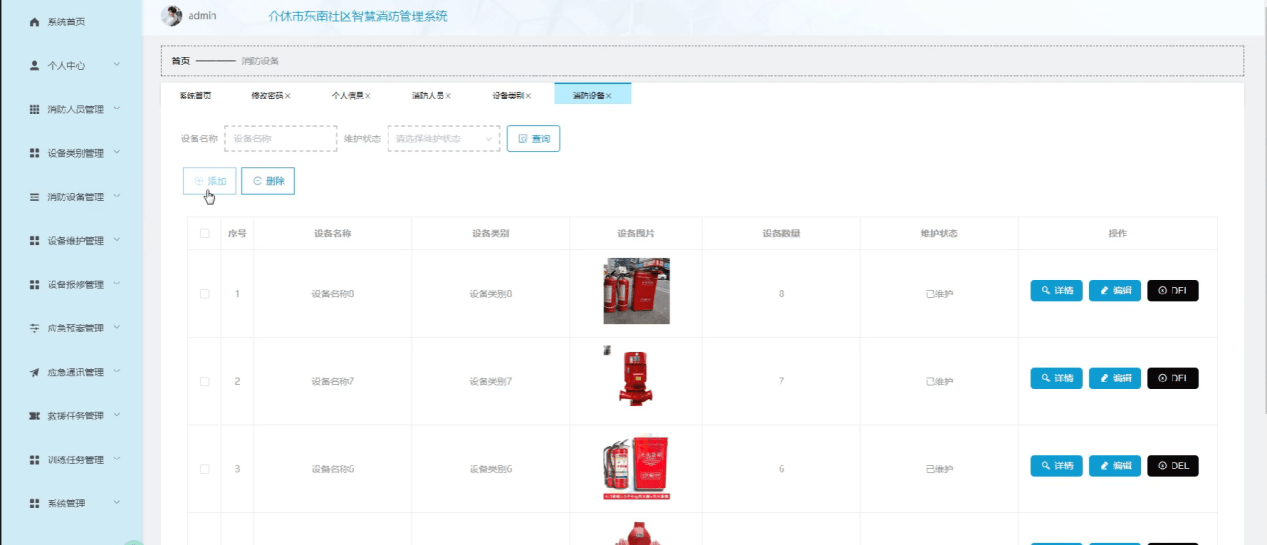This screenshot has width=1267, height=545.
Task: Click the 查询 search button
Action: click(x=534, y=139)
